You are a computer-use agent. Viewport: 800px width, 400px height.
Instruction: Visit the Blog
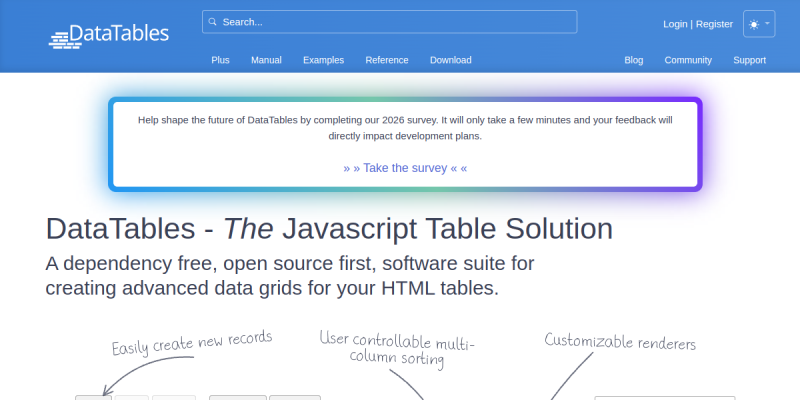(x=634, y=60)
